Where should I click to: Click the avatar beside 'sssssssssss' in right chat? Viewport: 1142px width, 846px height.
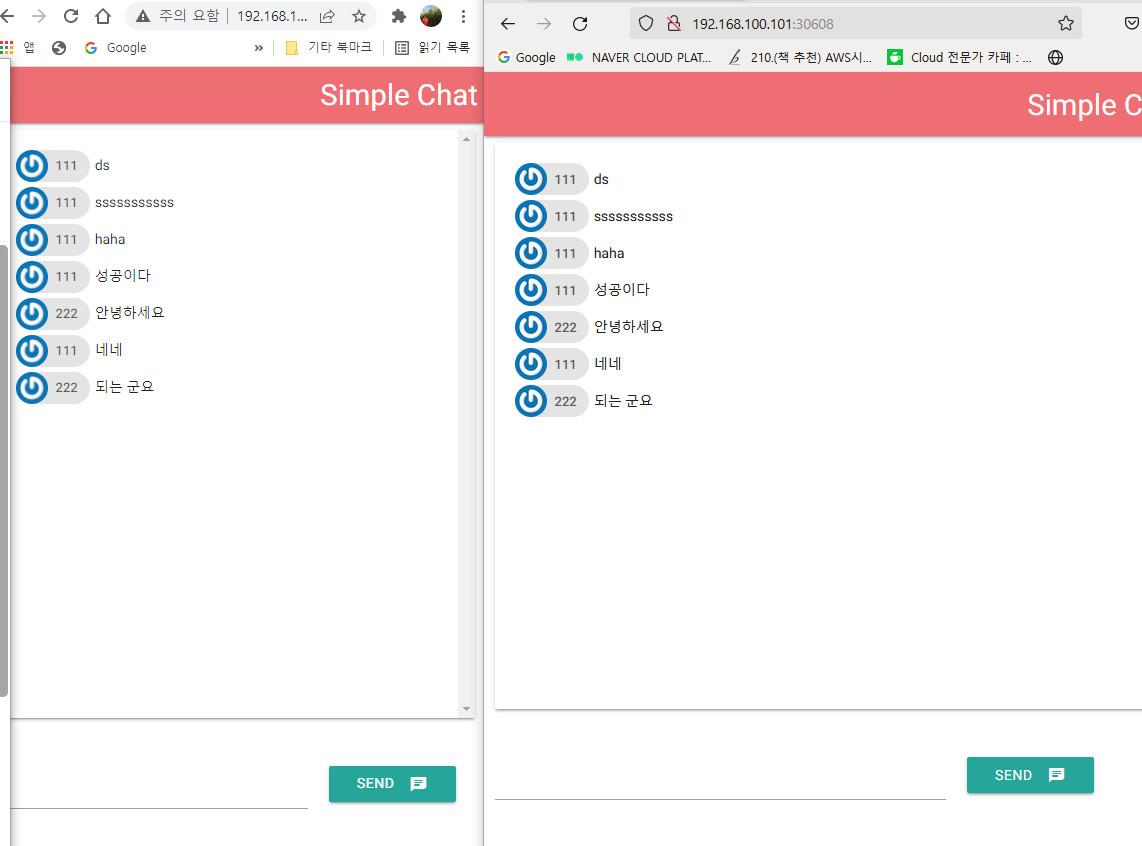pos(531,216)
